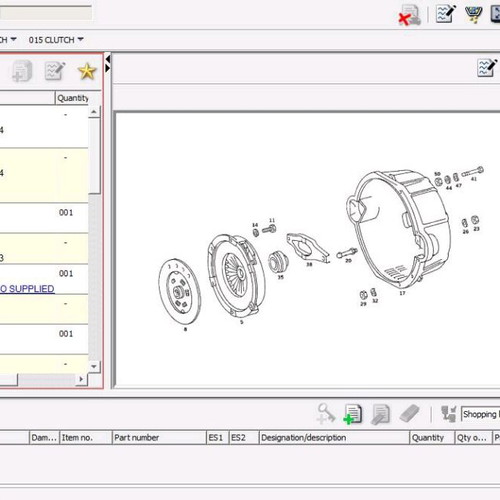Click the stamped document icon in bottom toolbar
The height and width of the screenshot is (500, 500).
380,414
